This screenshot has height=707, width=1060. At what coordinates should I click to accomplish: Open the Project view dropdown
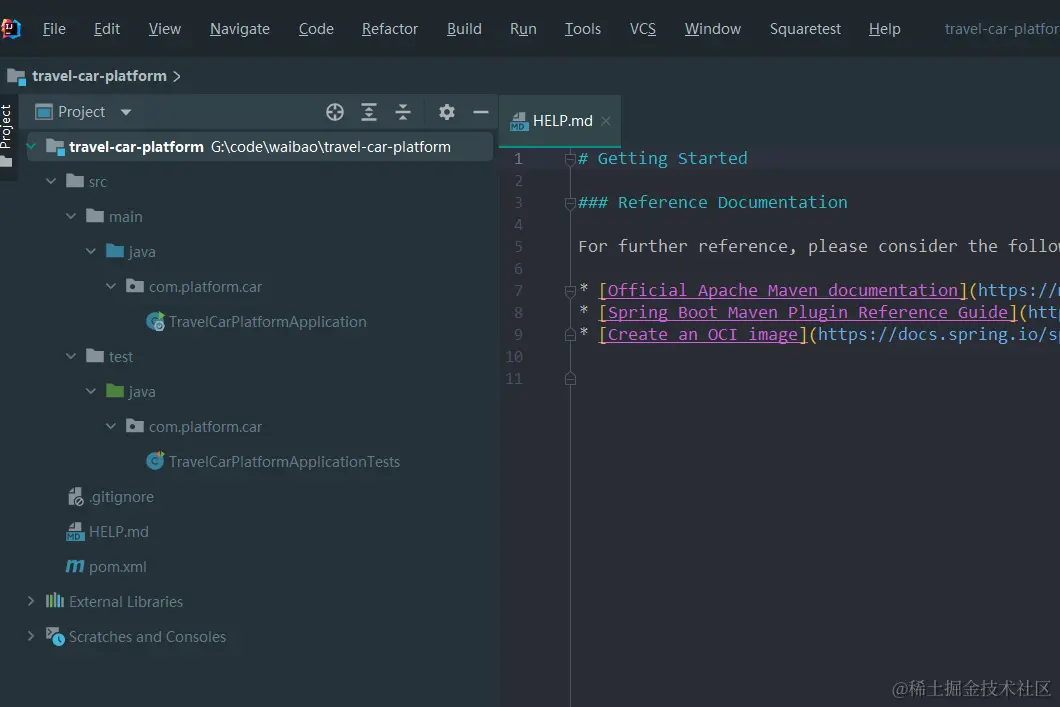(x=126, y=112)
